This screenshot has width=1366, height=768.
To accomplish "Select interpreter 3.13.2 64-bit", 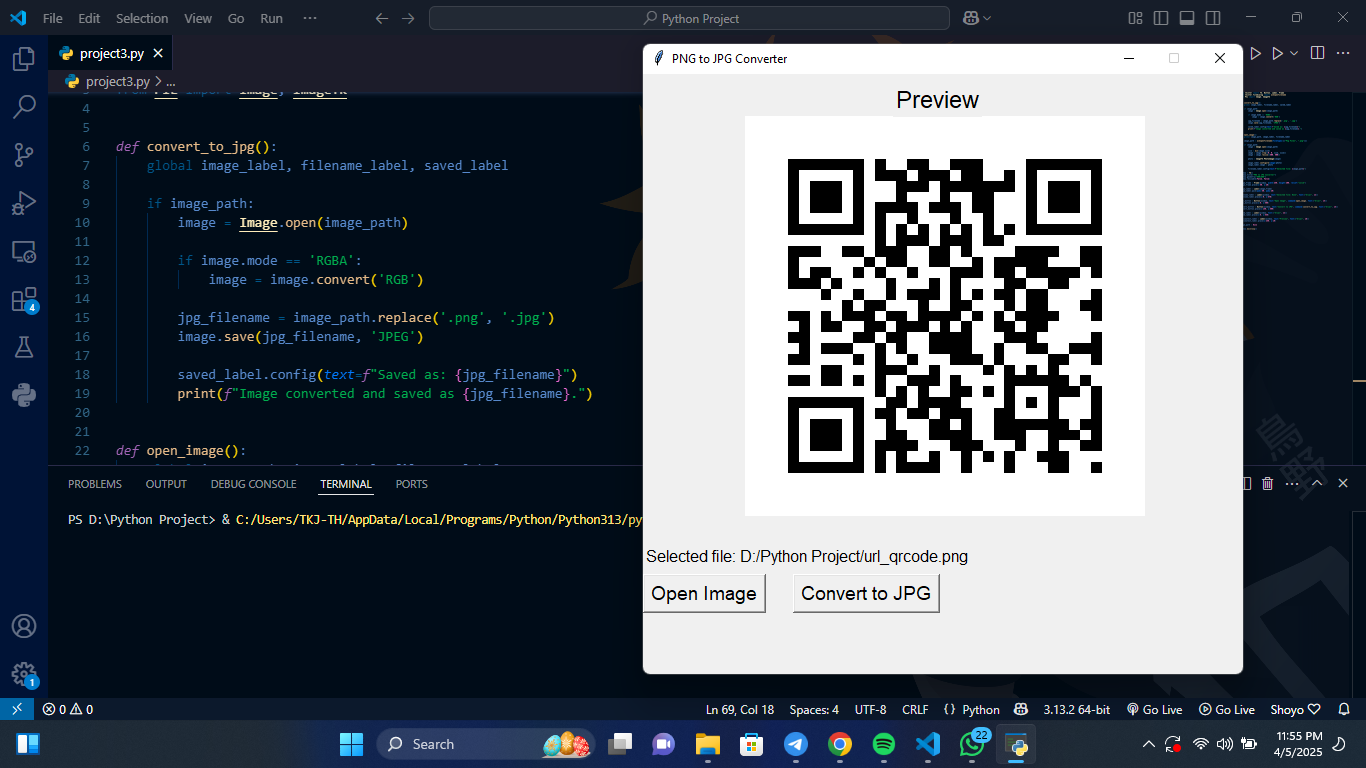I will click(1076, 709).
